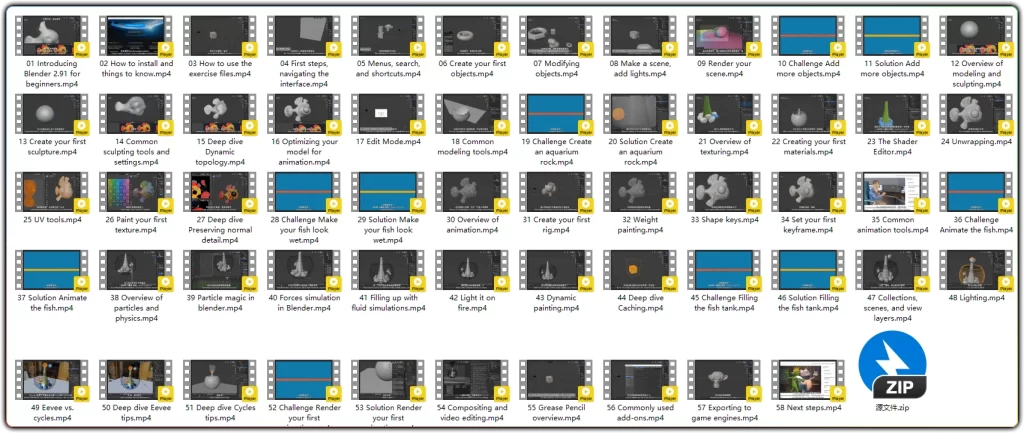Select the 43 Dynamic painting.mp4 label

point(556,303)
